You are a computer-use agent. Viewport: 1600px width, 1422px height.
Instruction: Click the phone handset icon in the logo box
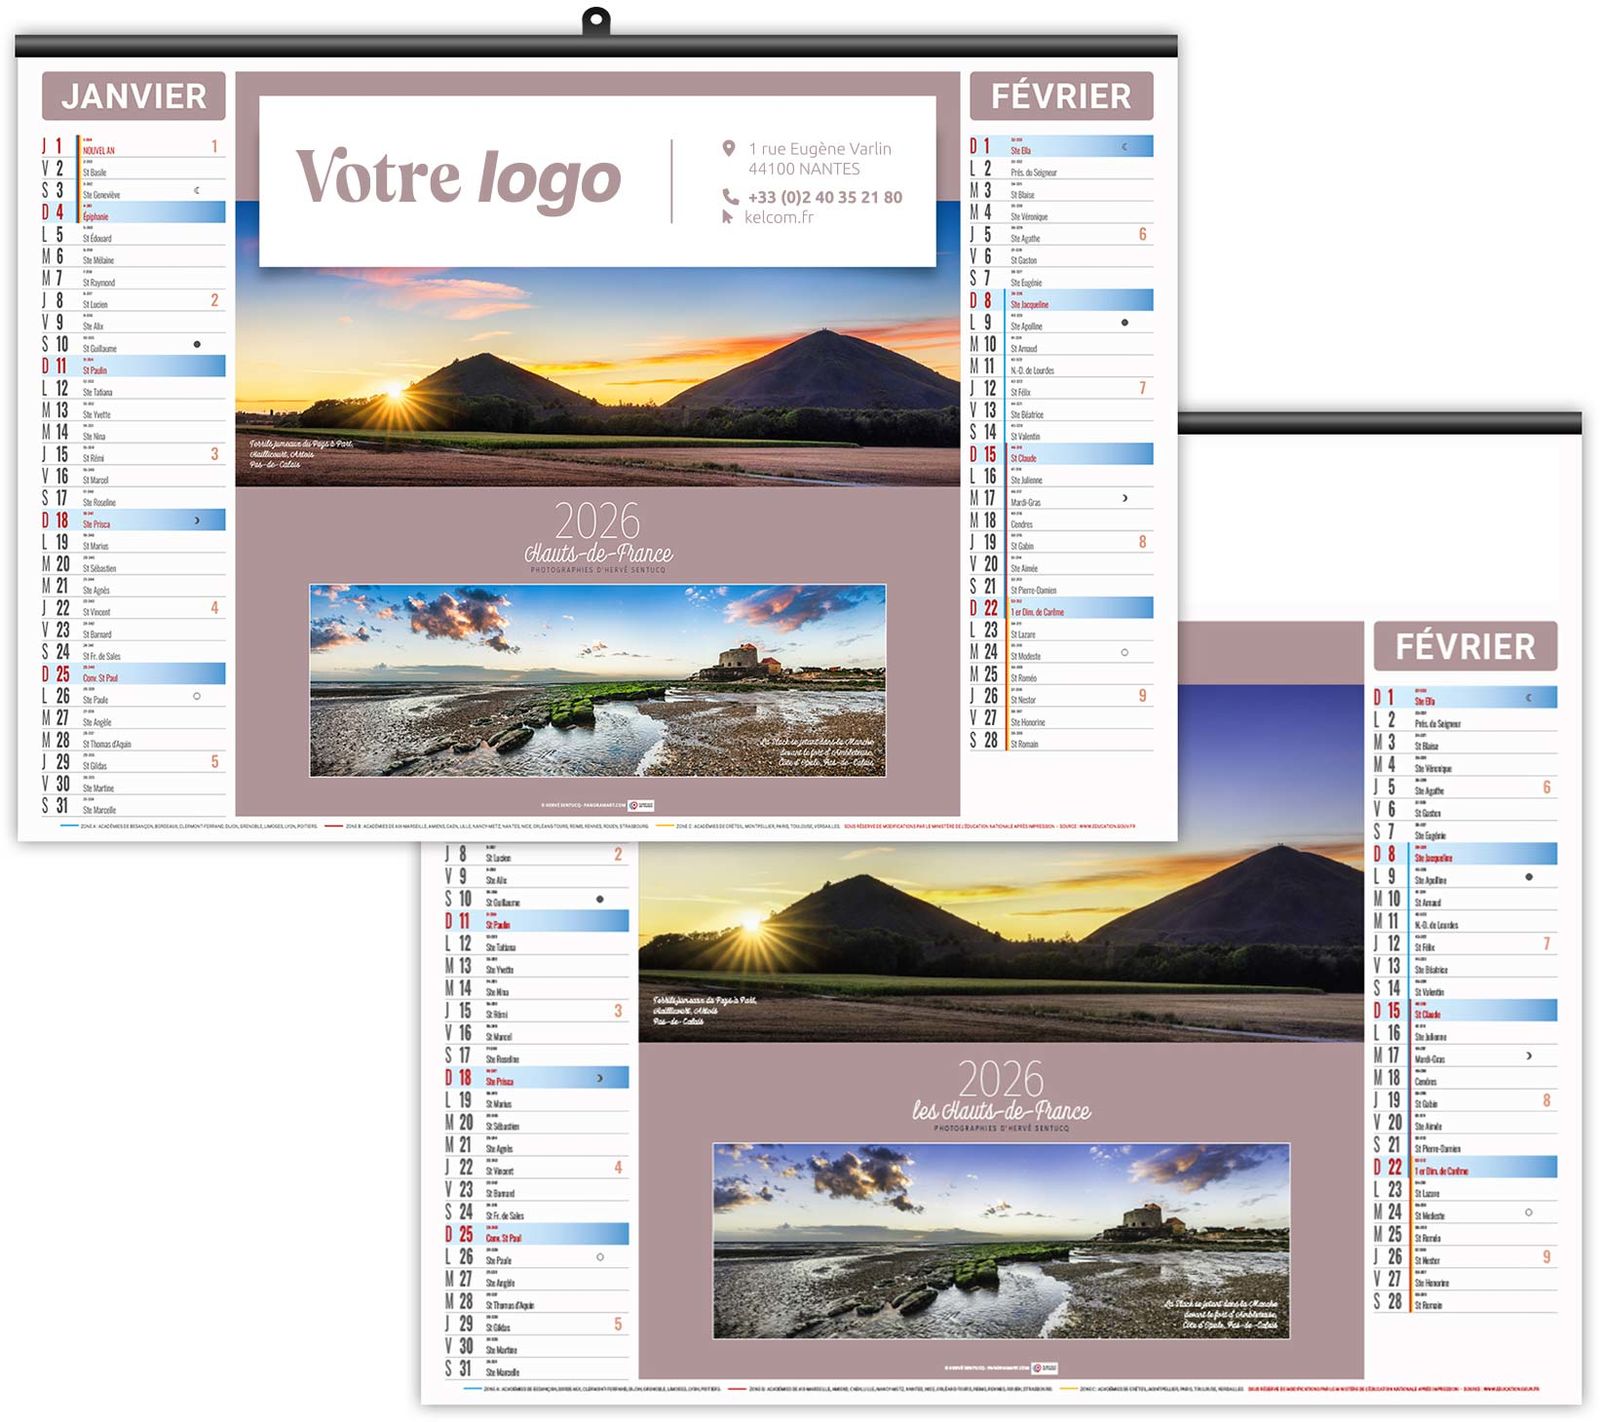click(x=729, y=197)
